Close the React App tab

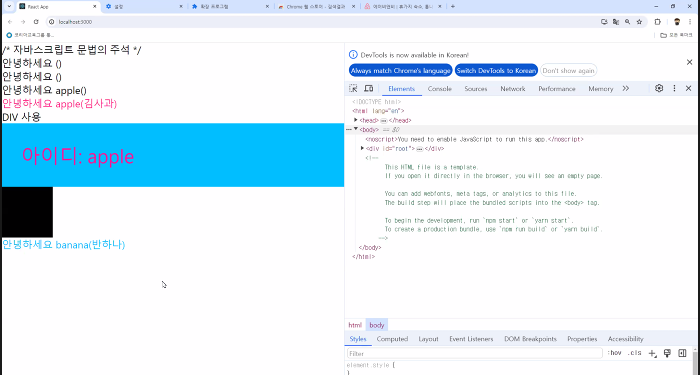coord(95,7)
